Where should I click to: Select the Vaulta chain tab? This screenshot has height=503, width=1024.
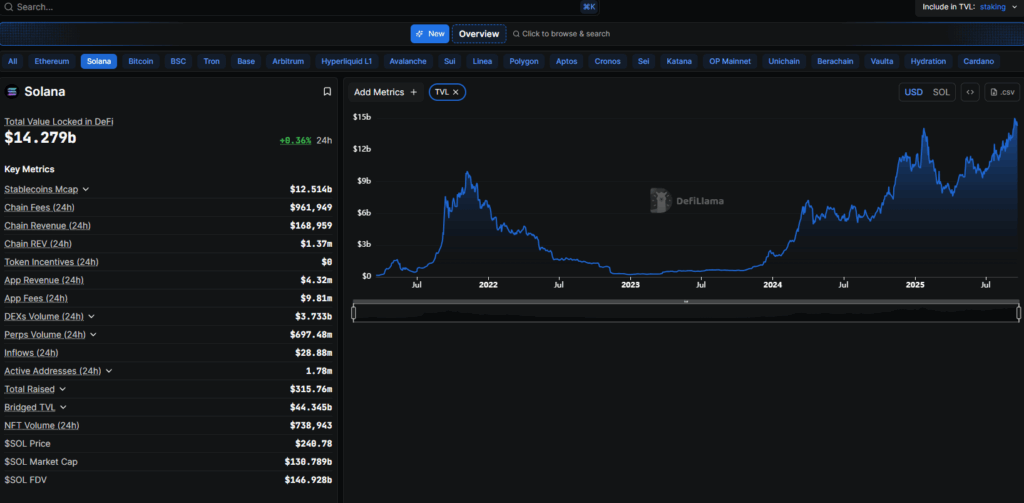(x=882, y=61)
